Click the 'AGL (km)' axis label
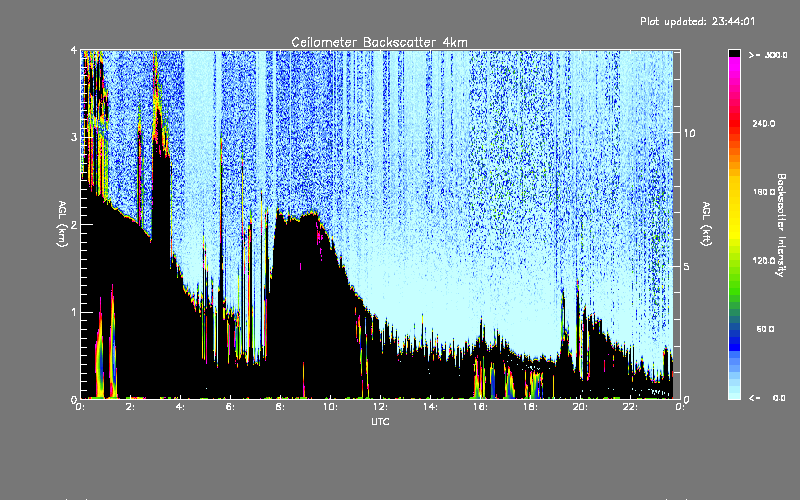800x500 pixels. coord(63,224)
